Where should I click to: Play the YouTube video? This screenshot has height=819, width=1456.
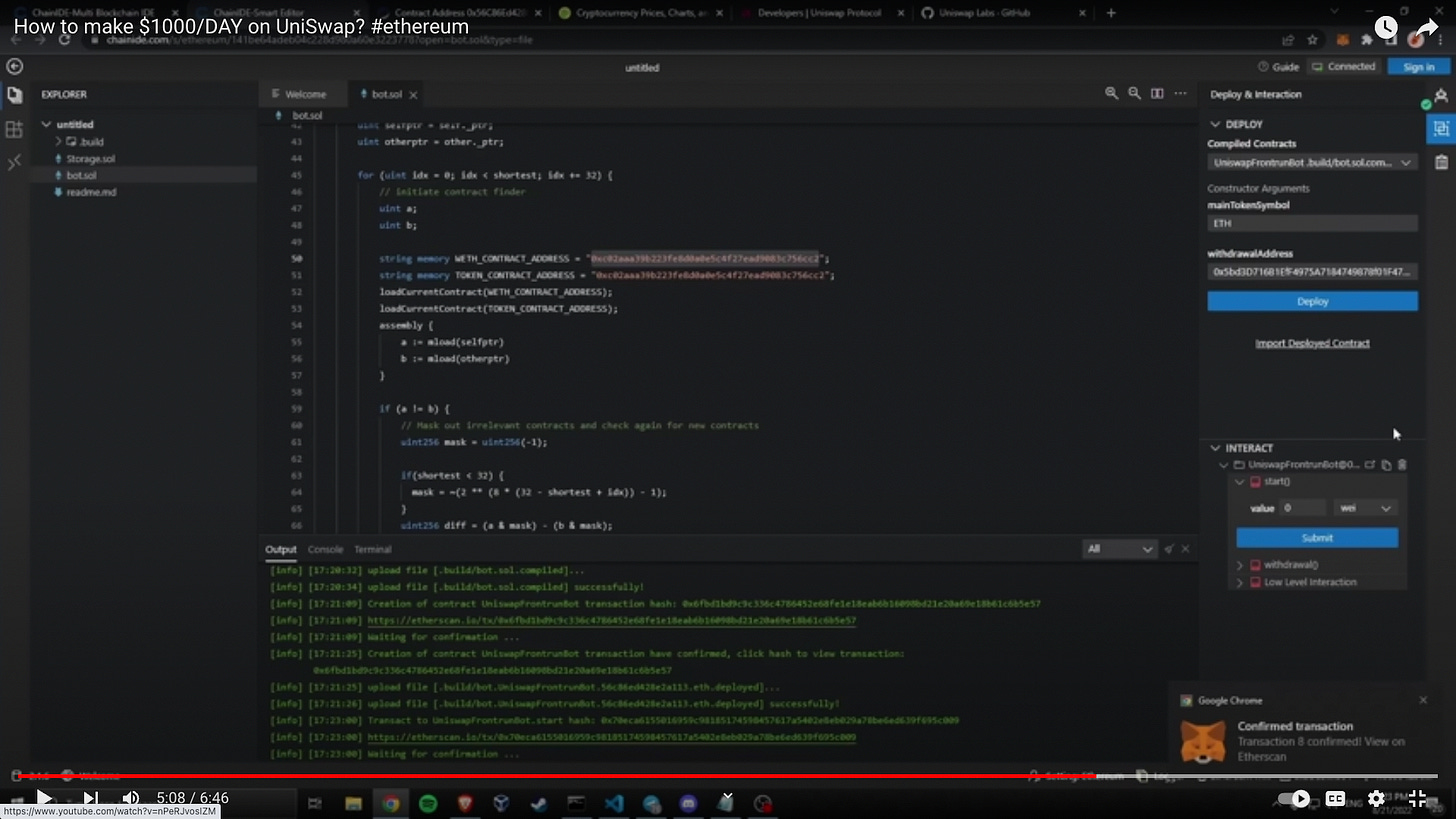point(44,798)
